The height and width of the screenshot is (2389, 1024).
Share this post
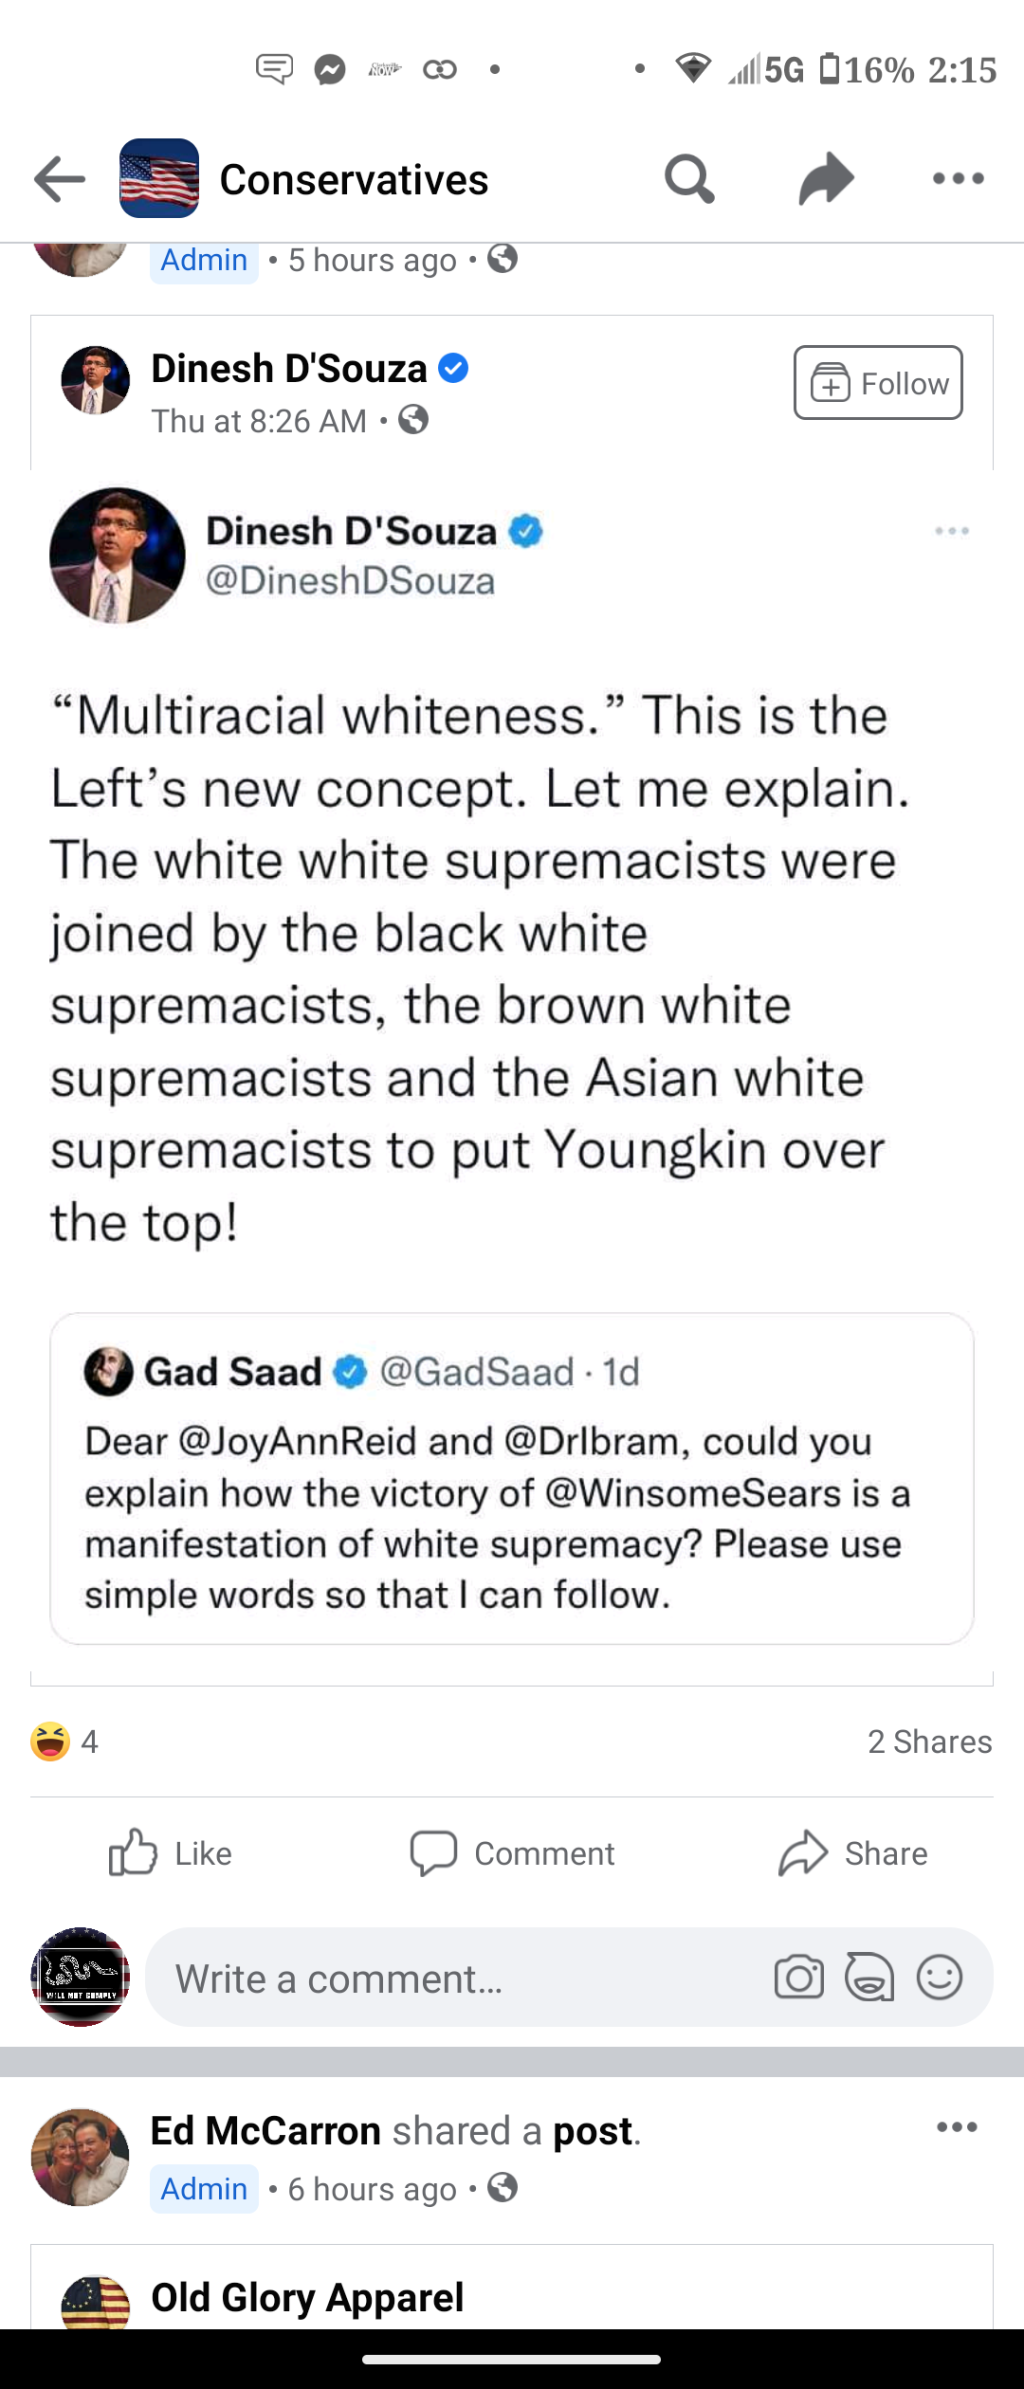(853, 1853)
